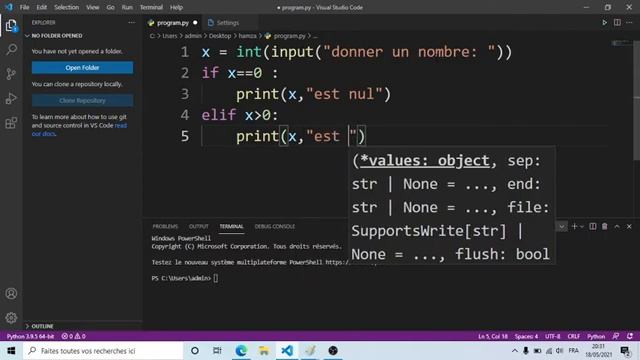
Task: Open the View menu
Action: 93,7
